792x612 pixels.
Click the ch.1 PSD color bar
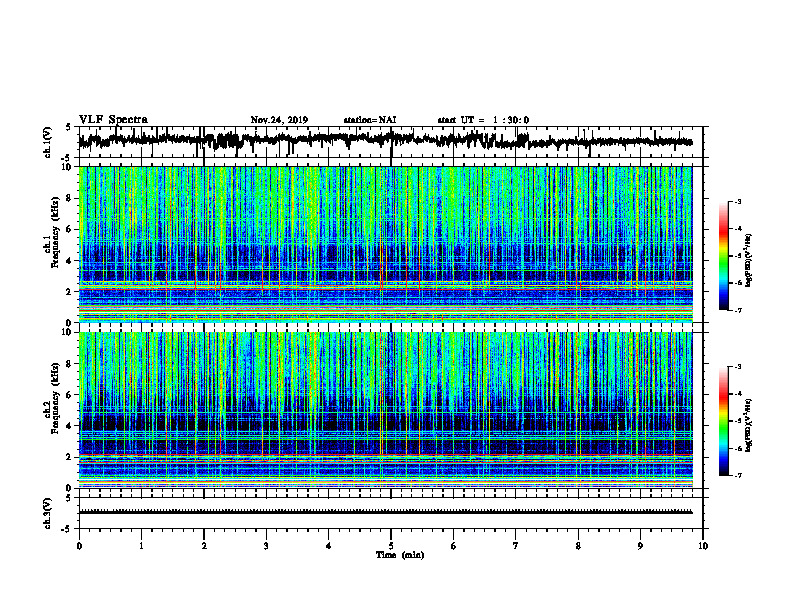coord(723,255)
